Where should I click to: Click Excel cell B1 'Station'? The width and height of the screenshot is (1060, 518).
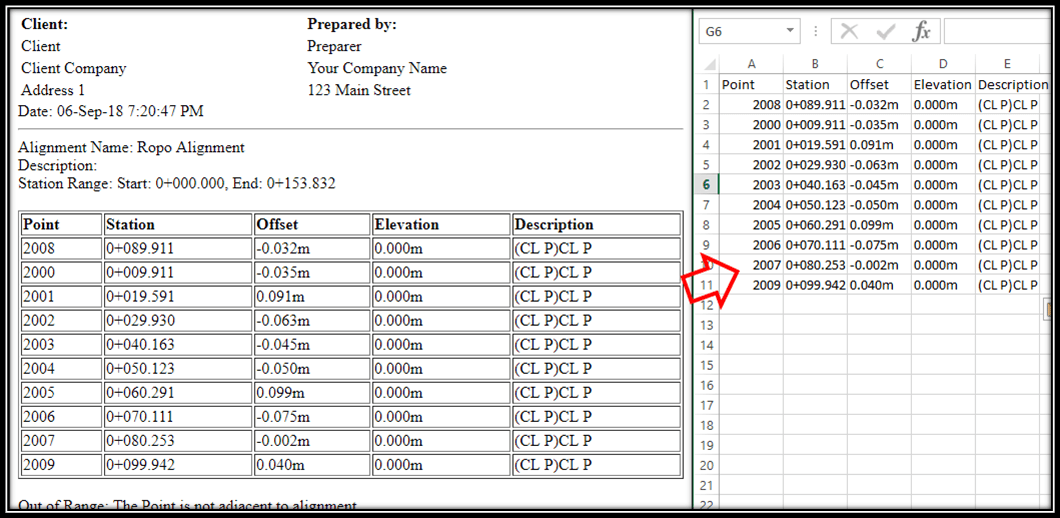pos(815,85)
